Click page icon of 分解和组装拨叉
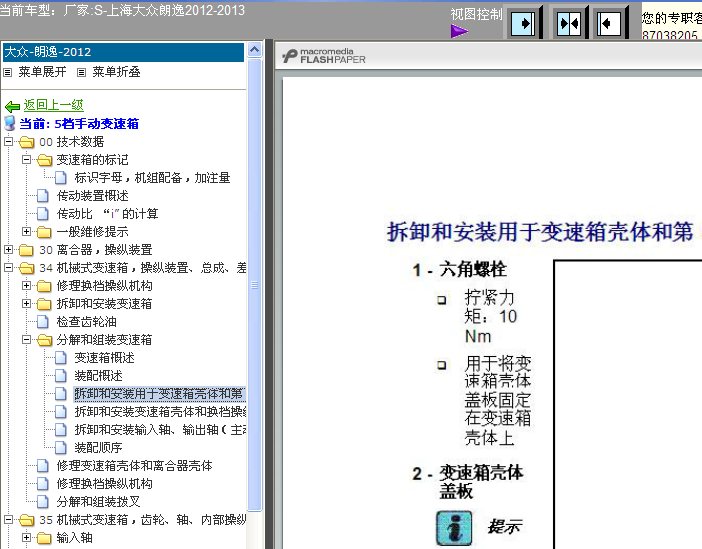This screenshot has width=702, height=549. [43, 502]
